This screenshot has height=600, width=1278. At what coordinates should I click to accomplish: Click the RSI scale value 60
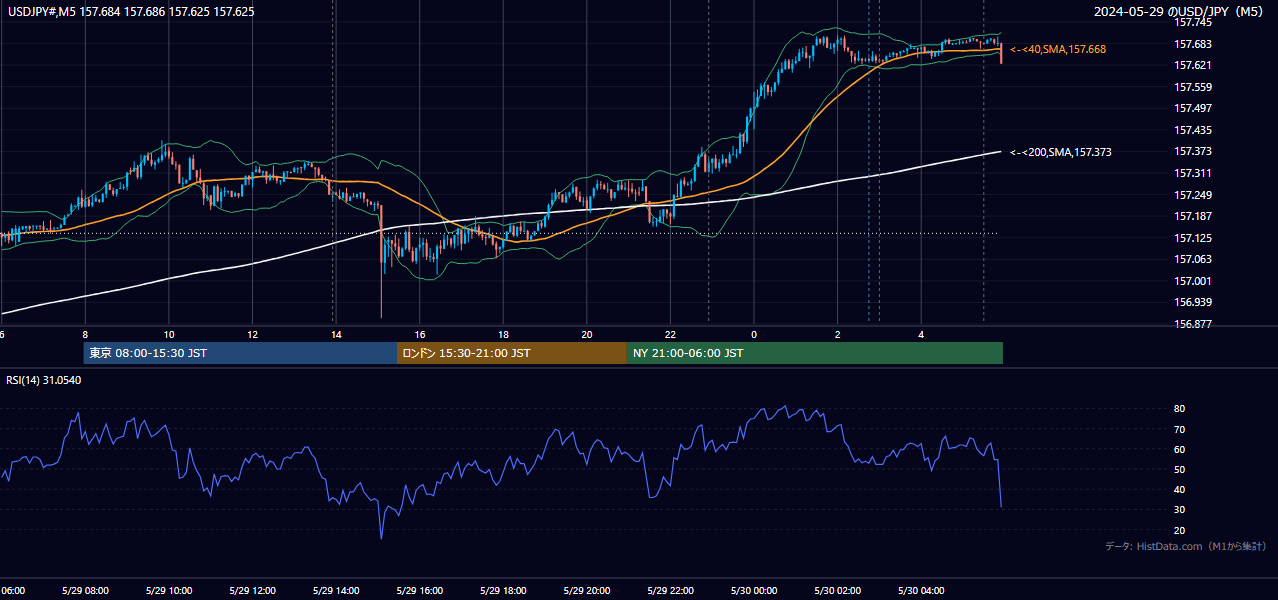(1179, 450)
